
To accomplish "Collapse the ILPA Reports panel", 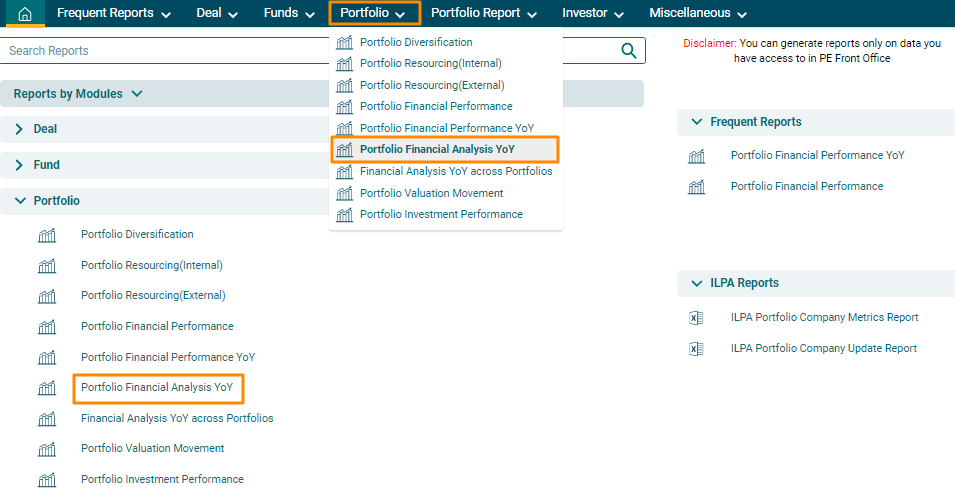I will tap(696, 283).
